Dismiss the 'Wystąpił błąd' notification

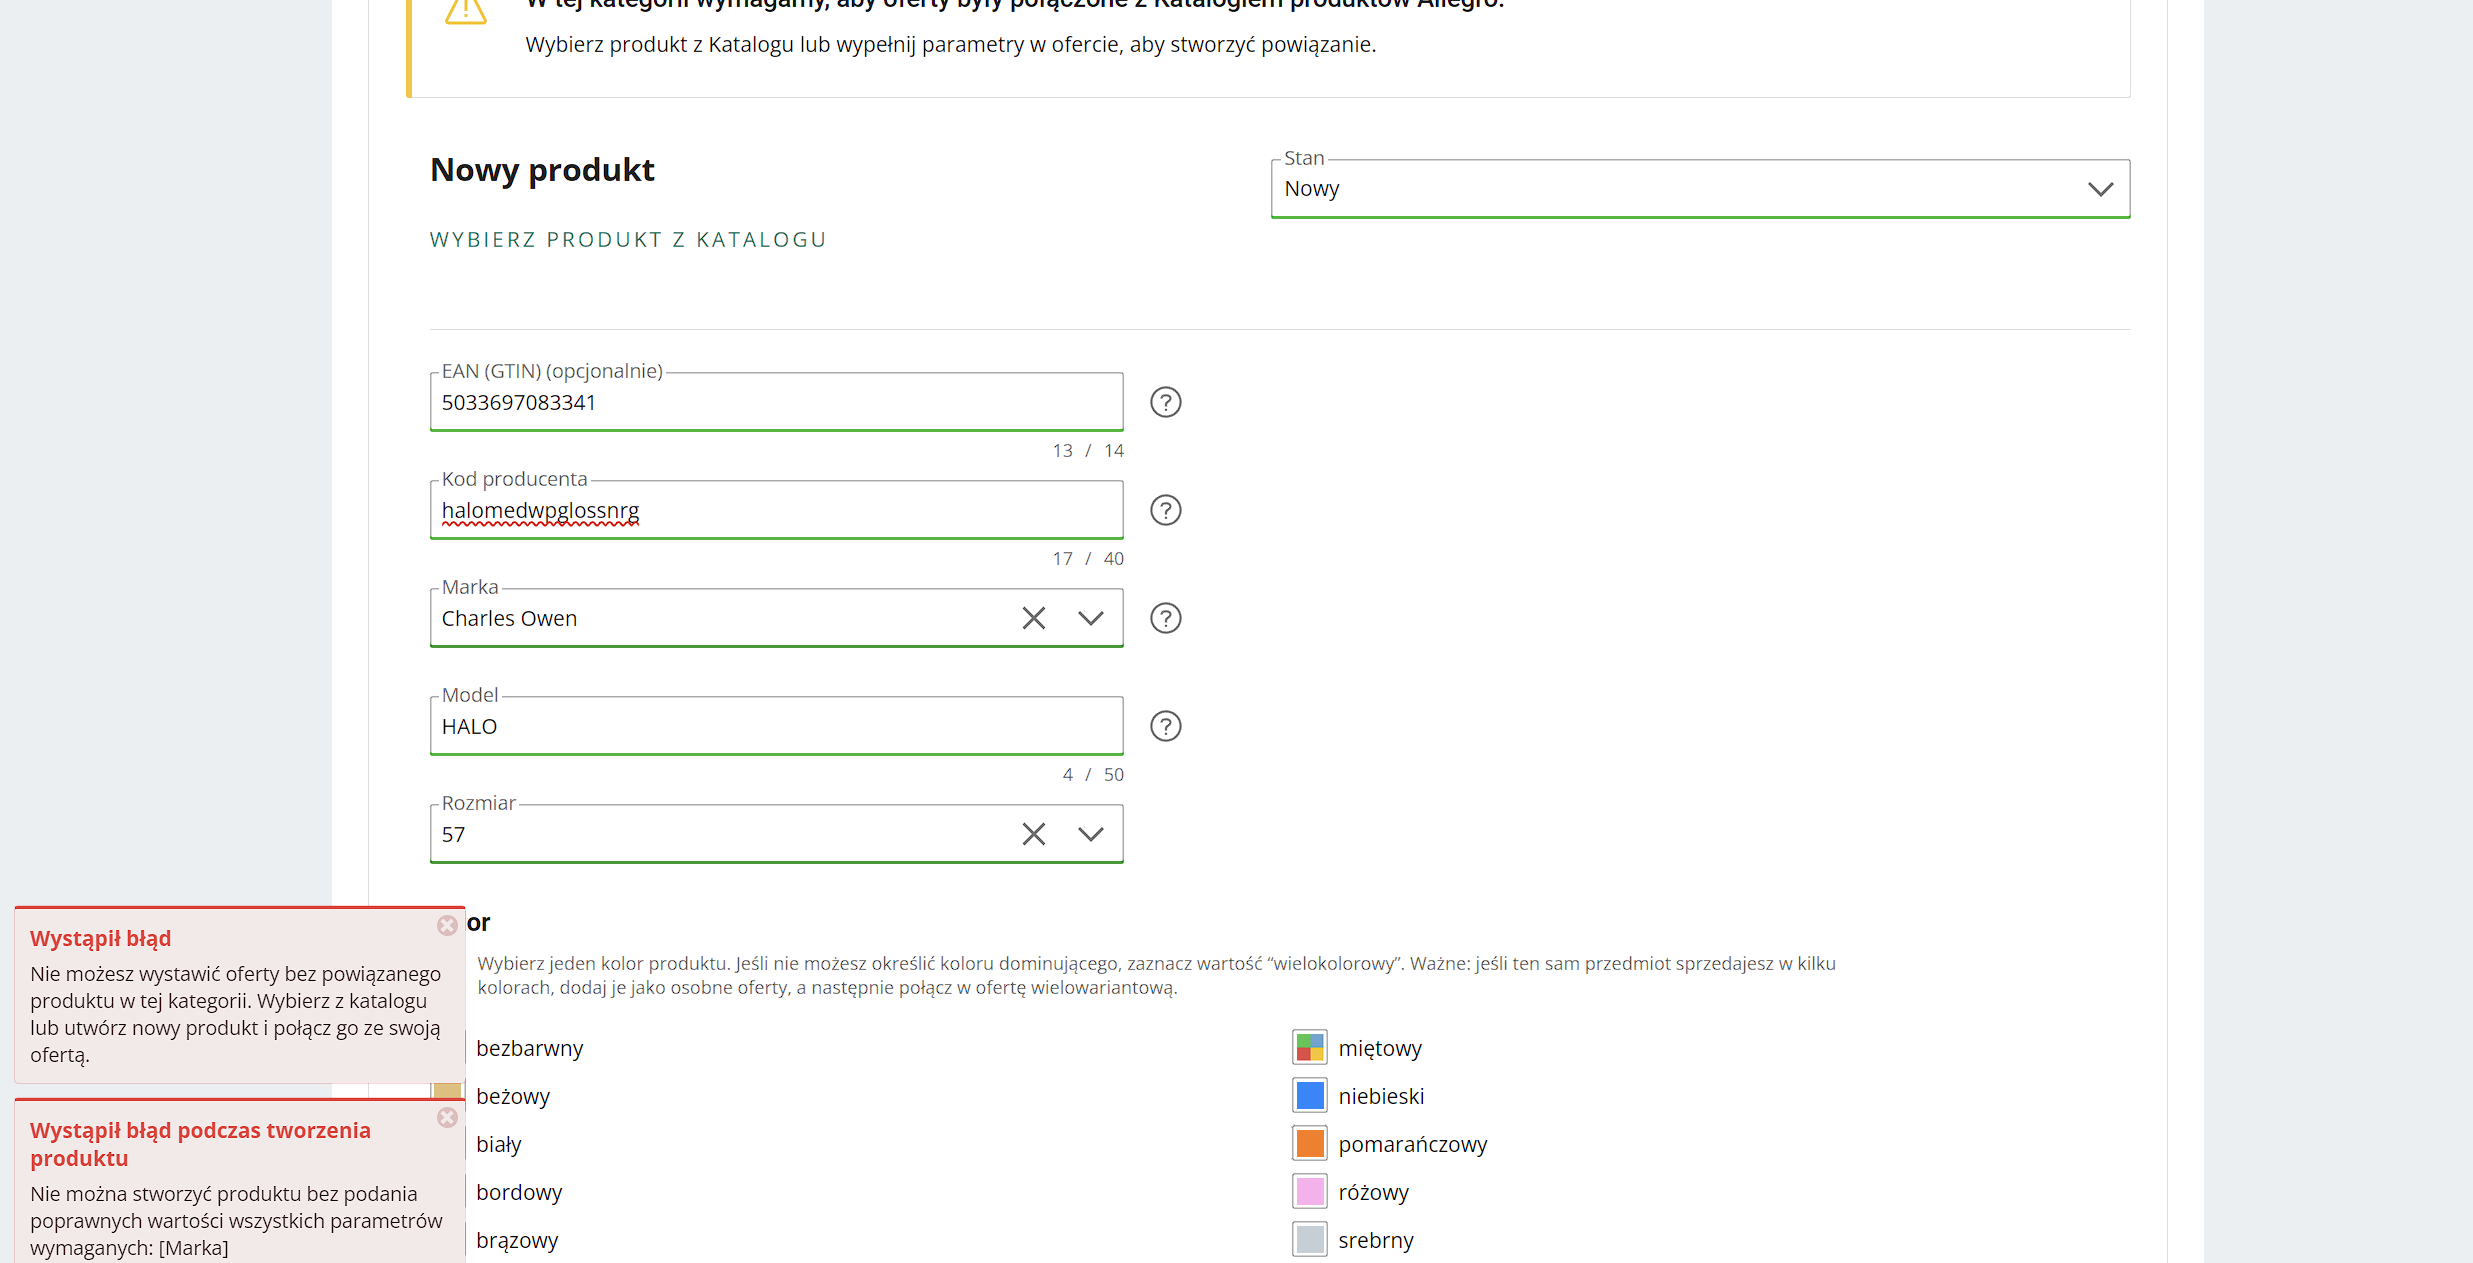(x=447, y=925)
